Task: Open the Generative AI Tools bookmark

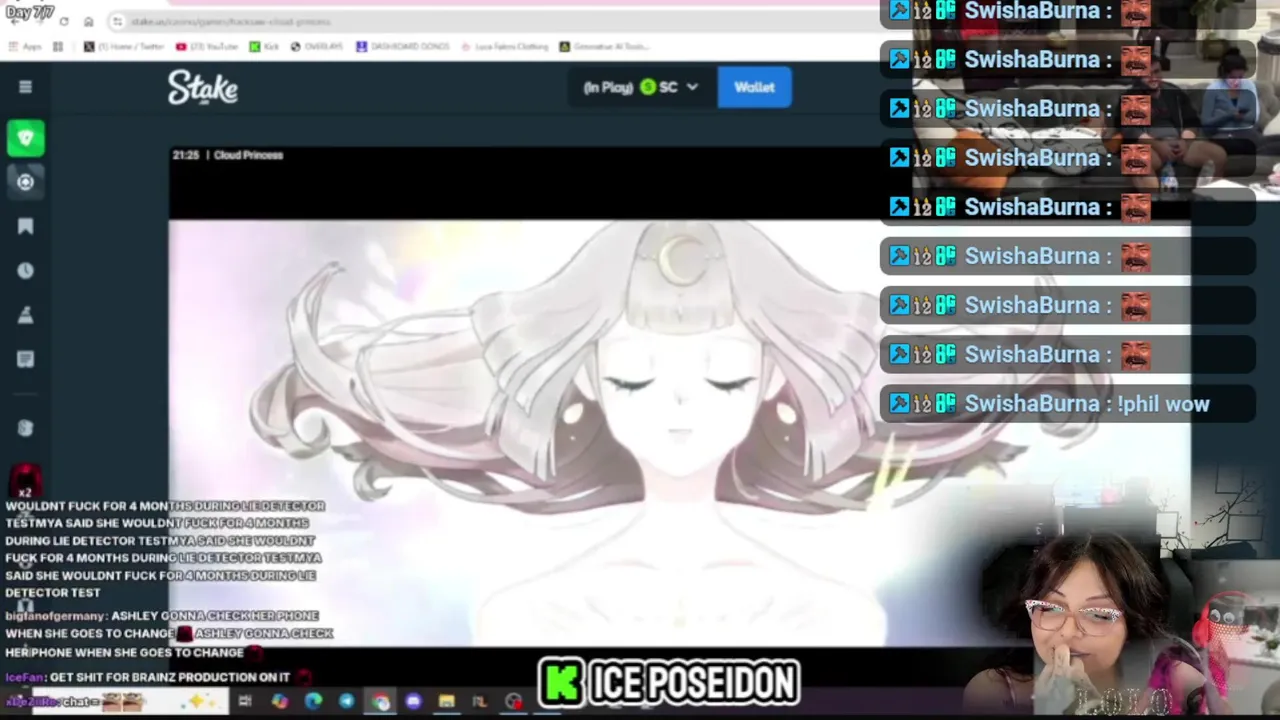Action: pyautogui.click(x=604, y=46)
